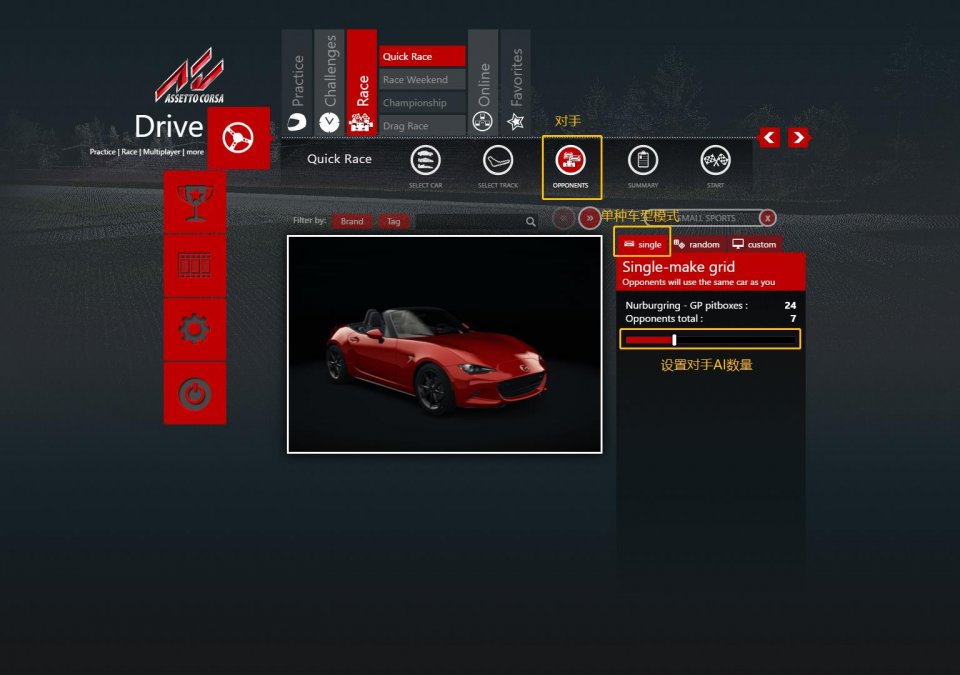Screen dimensions: 960x675
Task: Choose Race Weekend mode
Action: pos(422,80)
